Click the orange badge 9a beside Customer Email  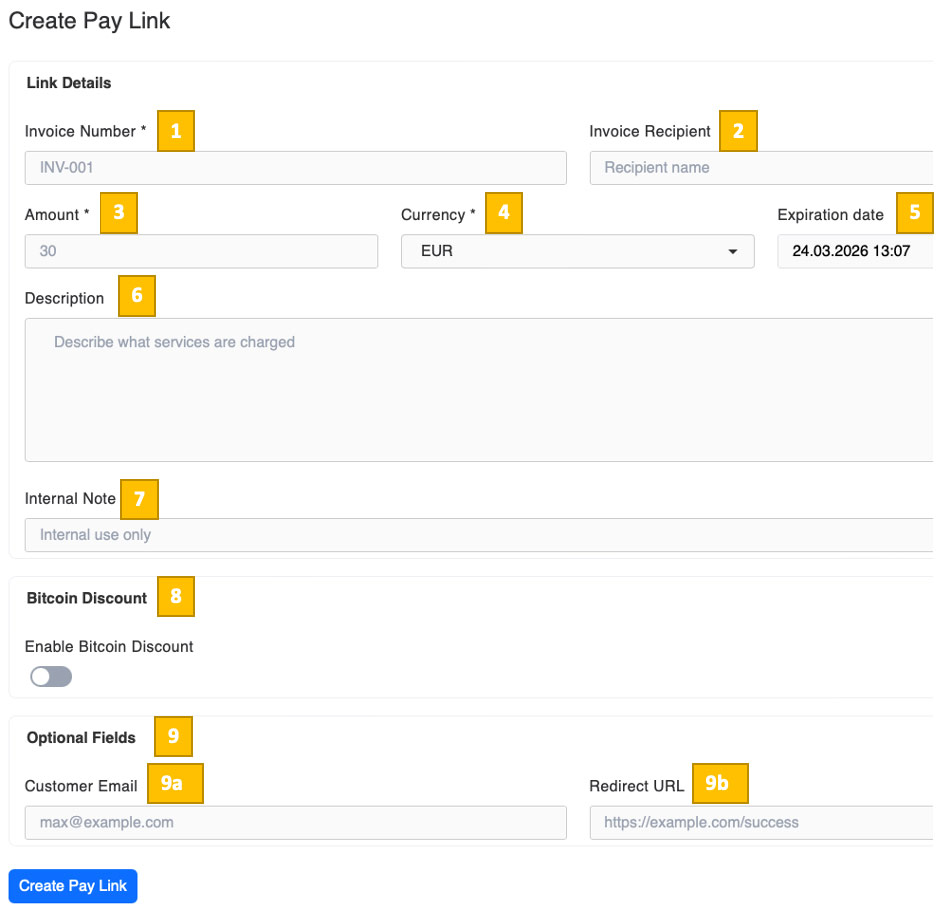(x=175, y=784)
